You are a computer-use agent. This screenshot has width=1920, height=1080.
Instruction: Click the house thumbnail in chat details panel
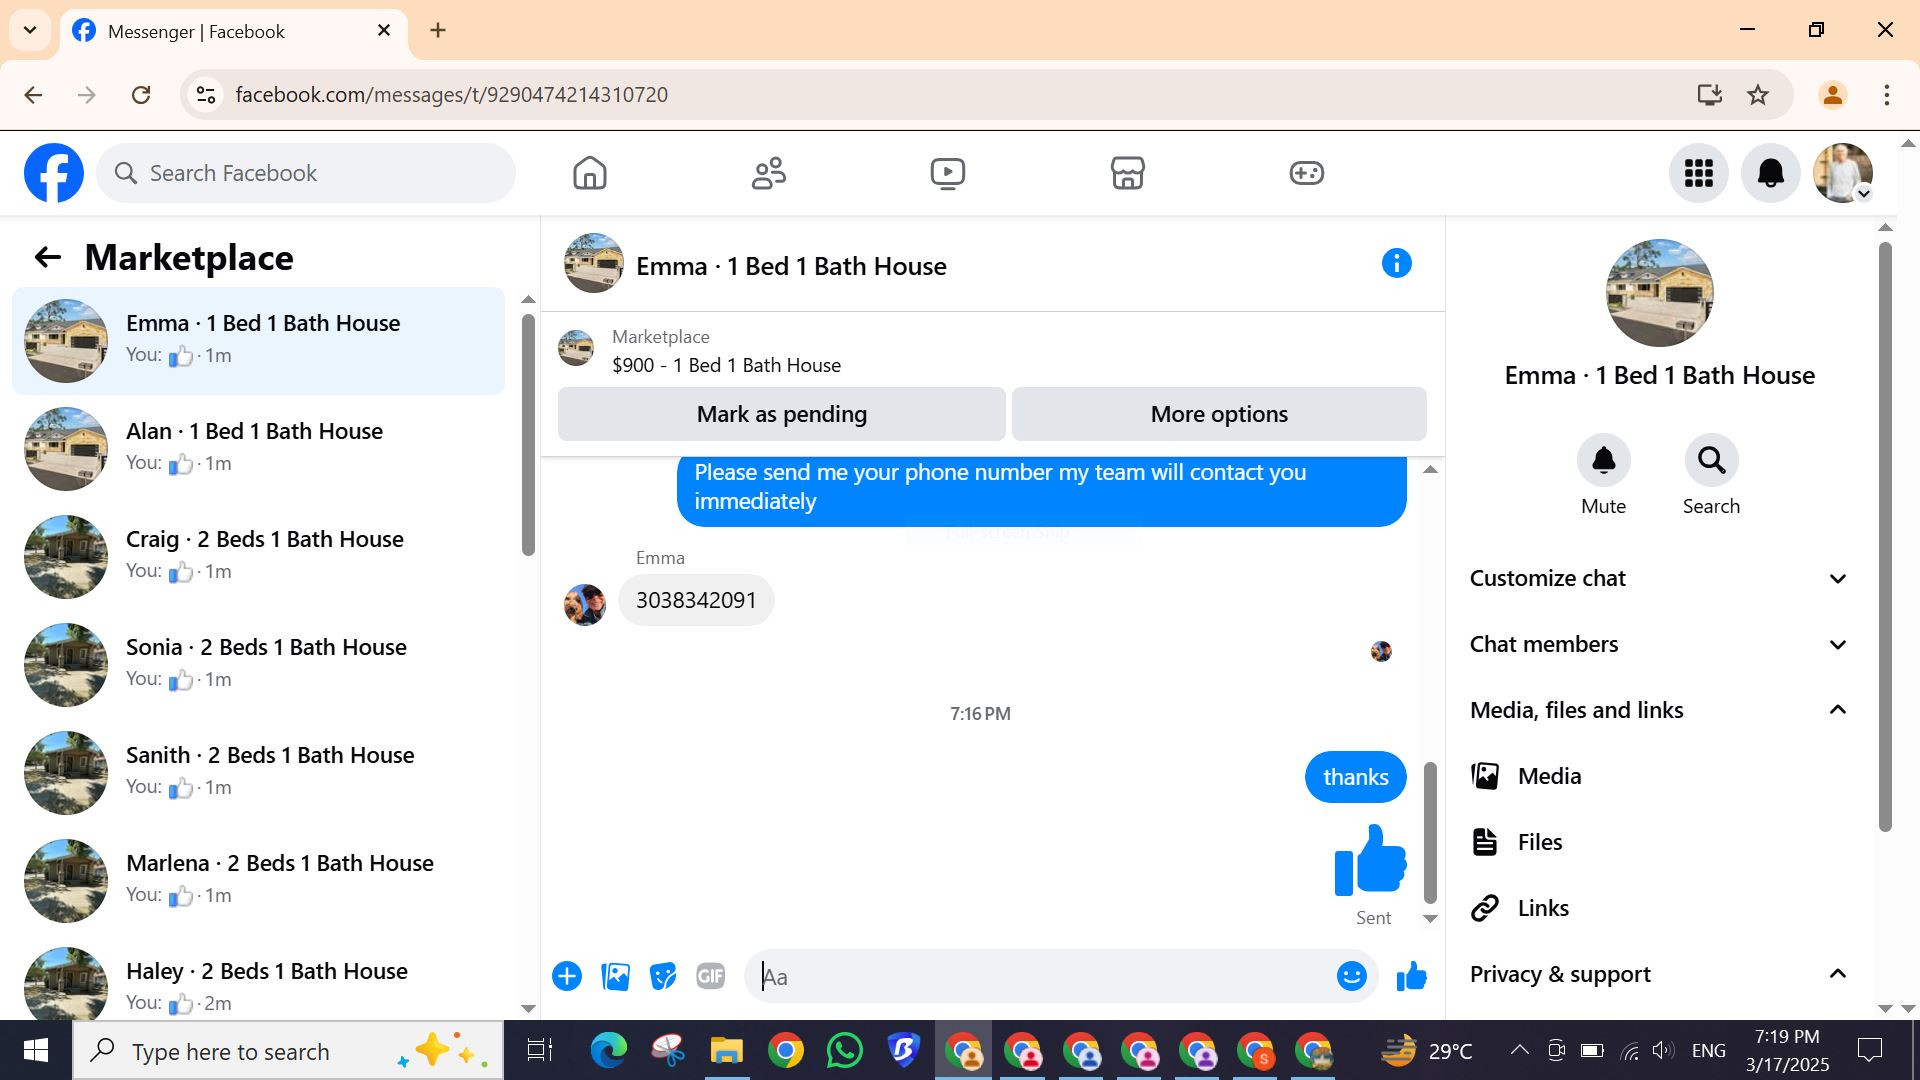(x=1660, y=293)
